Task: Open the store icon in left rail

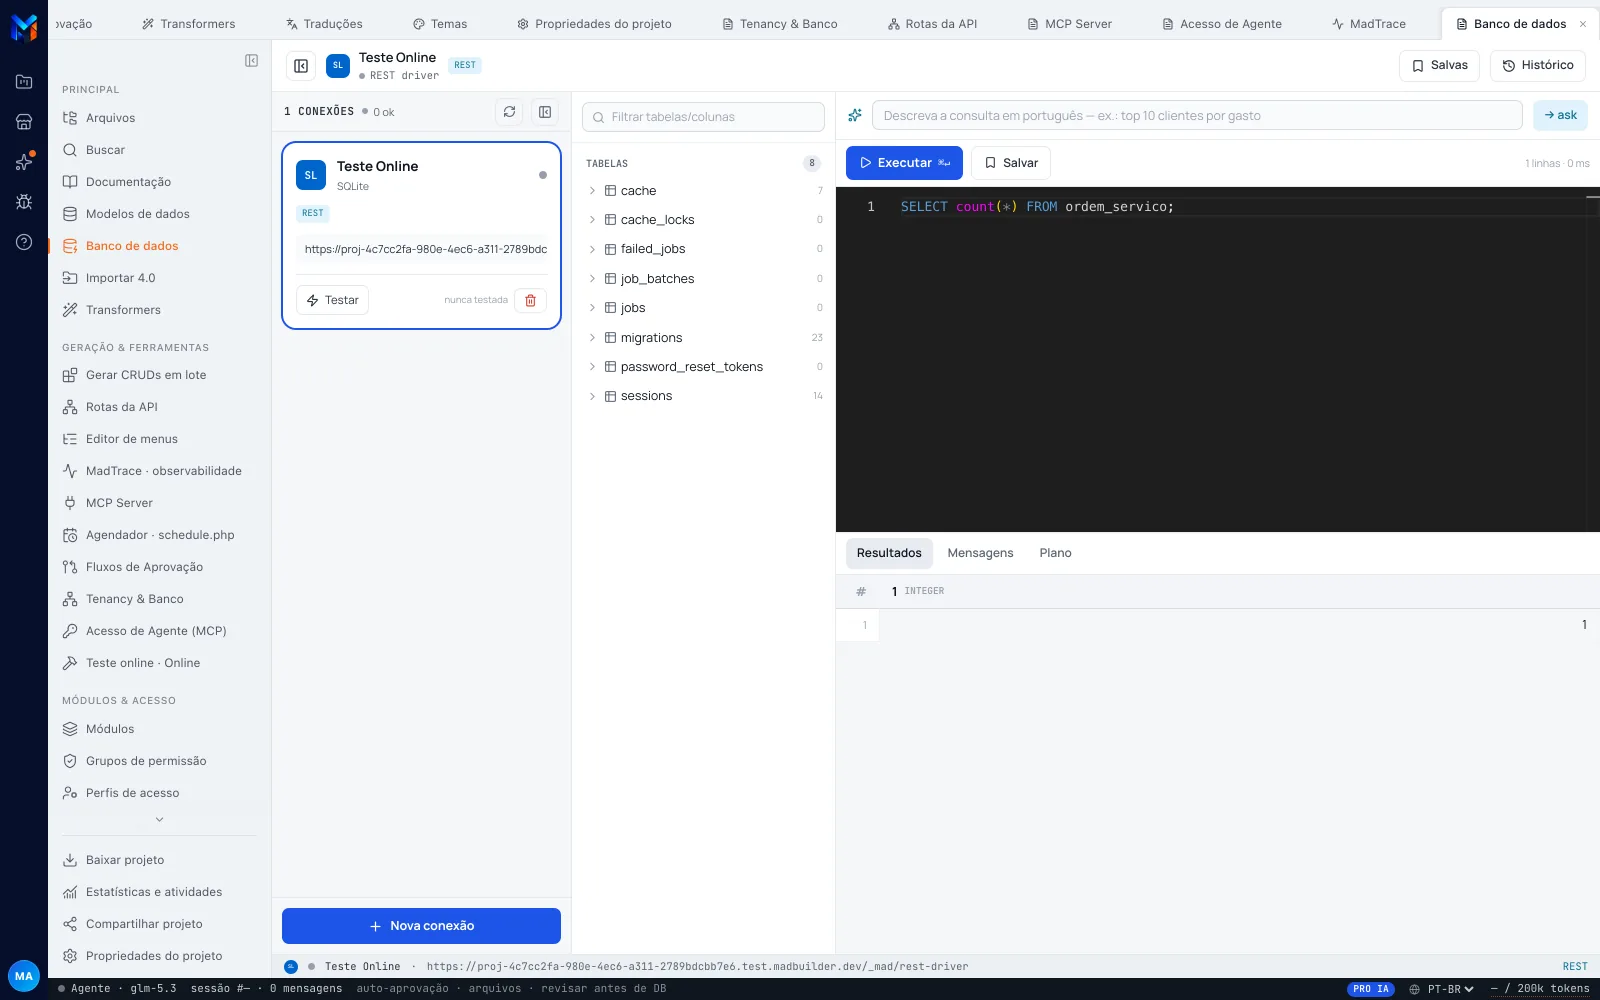Action: (x=24, y=122)
